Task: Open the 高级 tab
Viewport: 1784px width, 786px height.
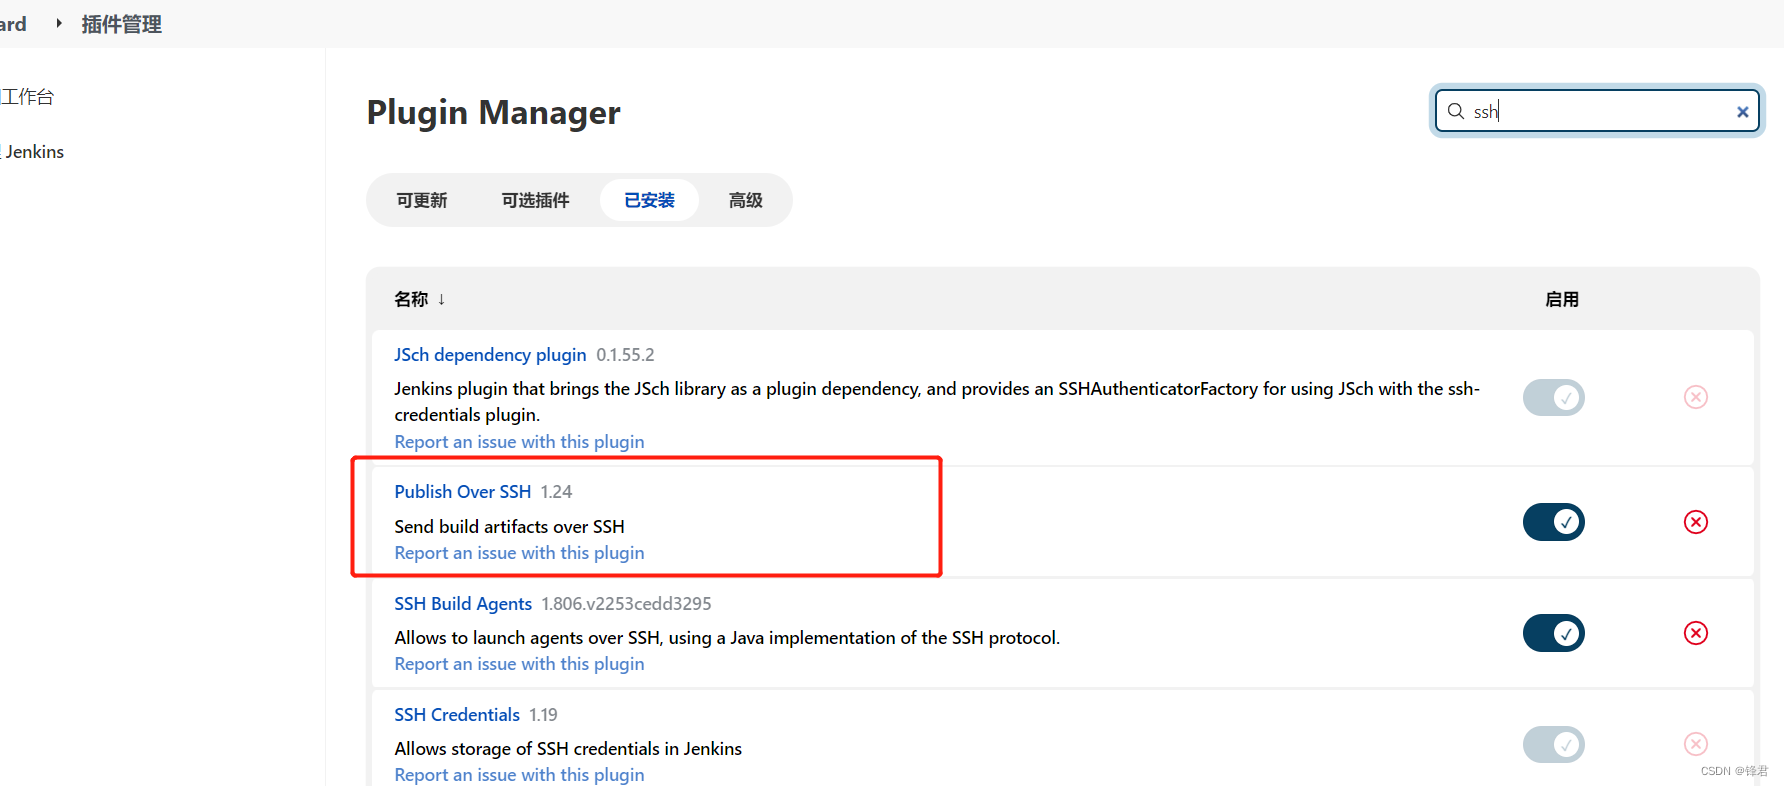Action: tap(745, 200)
